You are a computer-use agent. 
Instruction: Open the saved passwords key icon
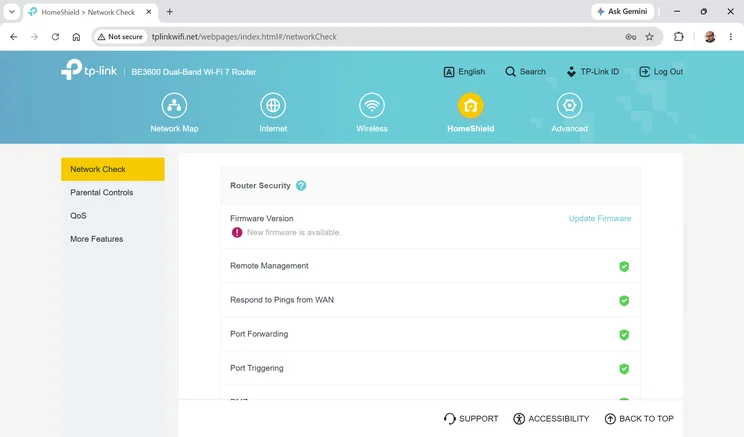pos(630,37)
